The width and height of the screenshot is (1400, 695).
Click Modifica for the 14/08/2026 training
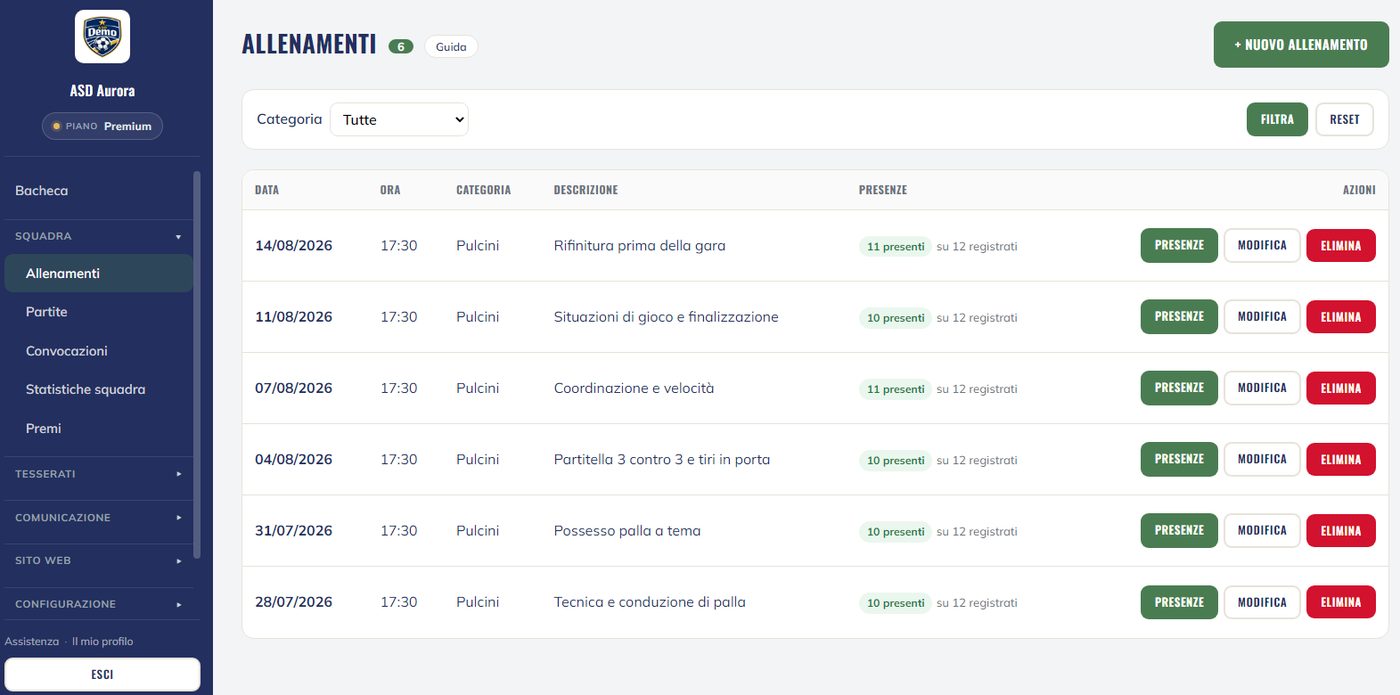tap(1262, 245)
